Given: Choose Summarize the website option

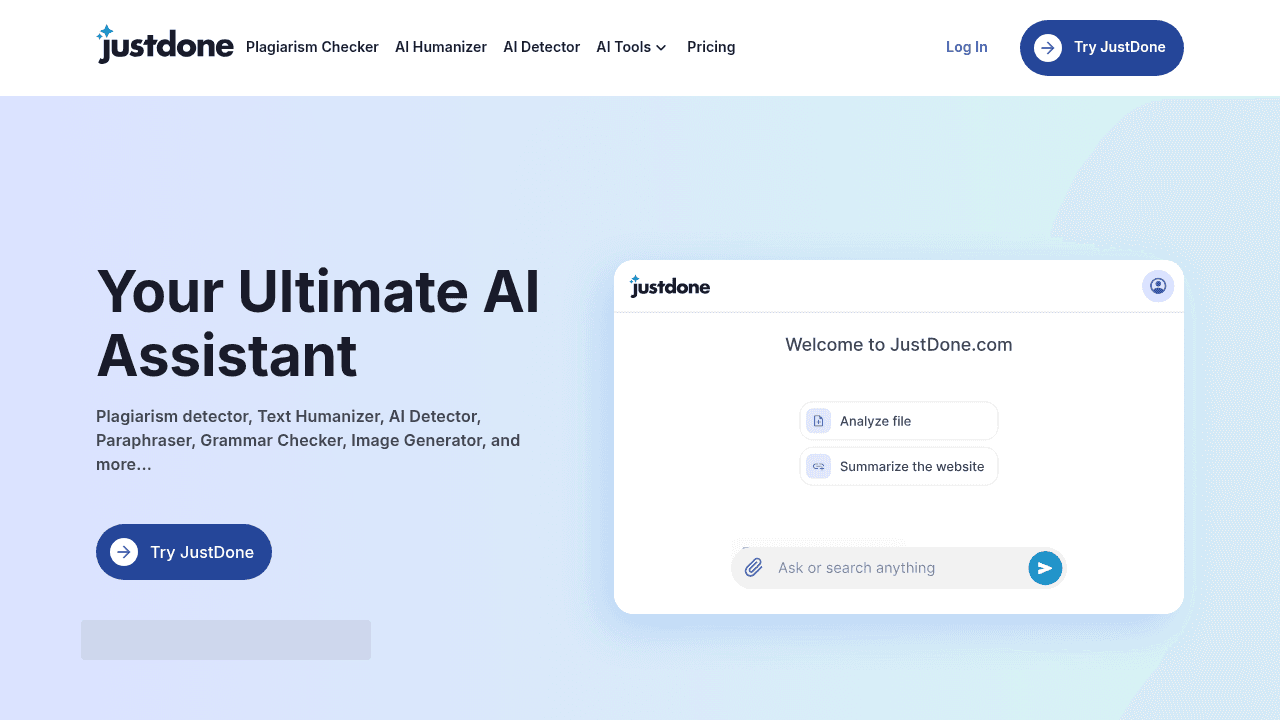Looking at the screenshot, I should pos(898,466).
